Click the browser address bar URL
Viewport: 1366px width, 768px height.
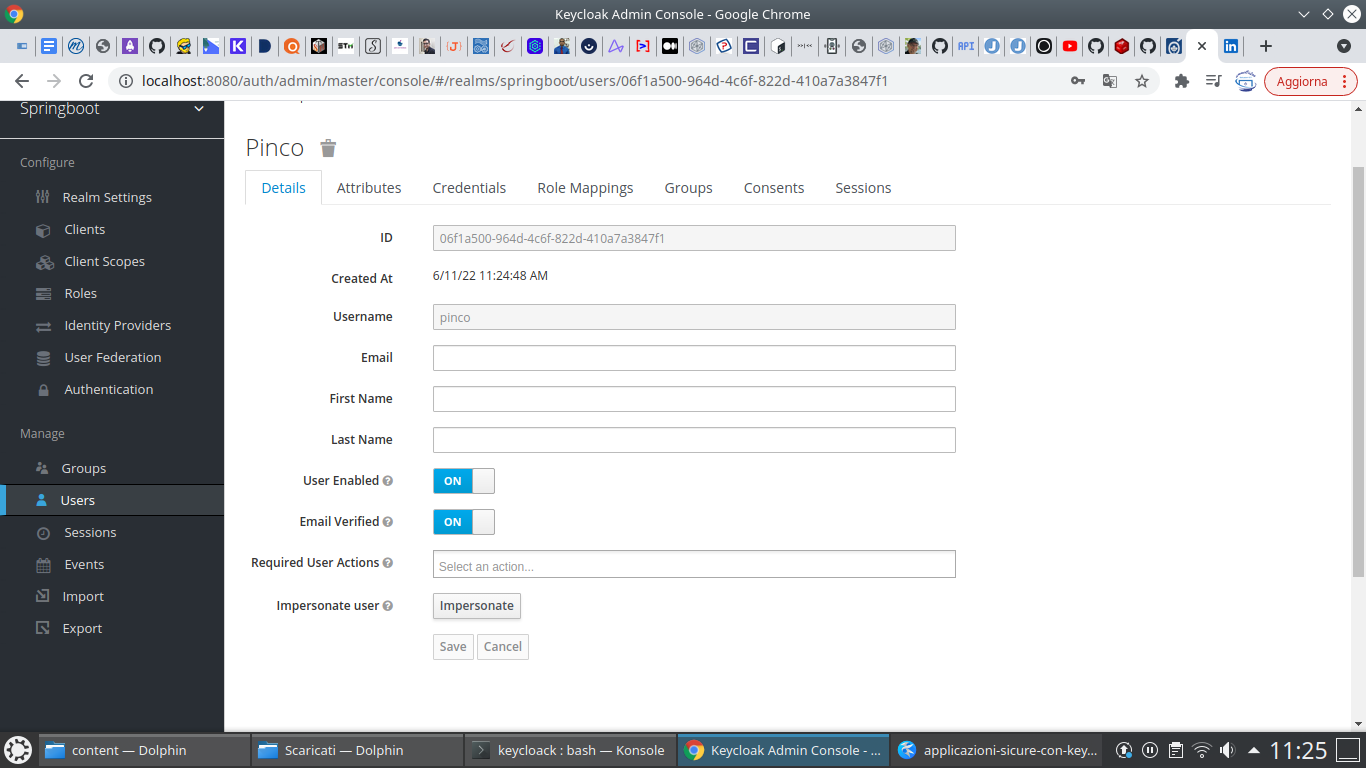tap(515, 82)
